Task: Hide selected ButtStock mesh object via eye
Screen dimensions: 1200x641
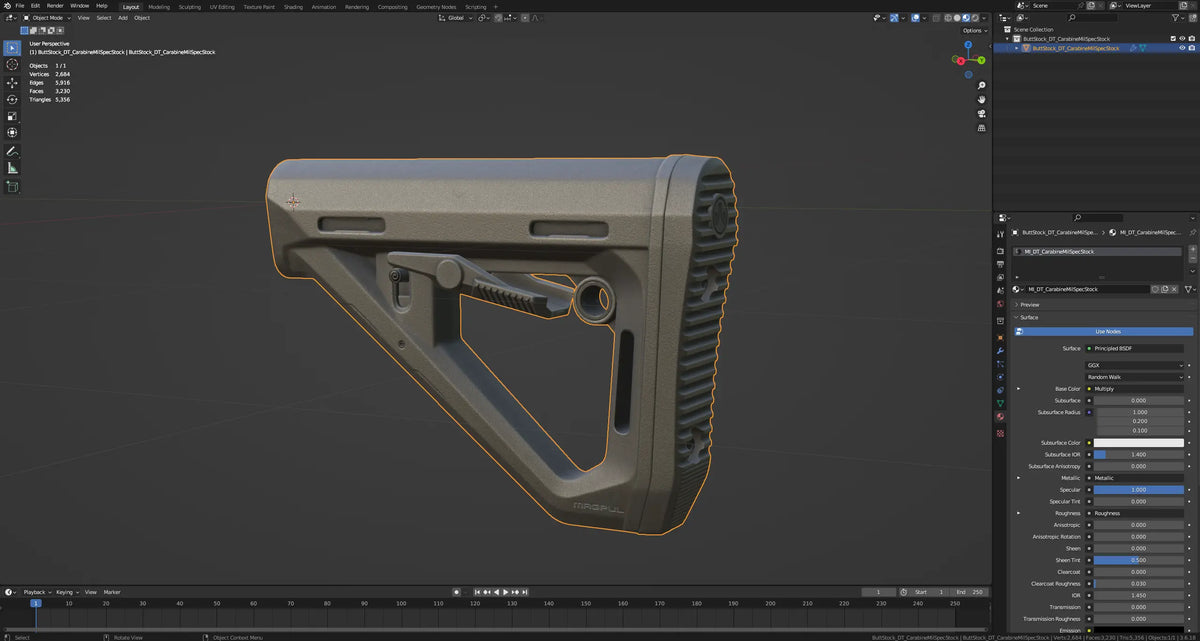Action: coord(1182,48)
